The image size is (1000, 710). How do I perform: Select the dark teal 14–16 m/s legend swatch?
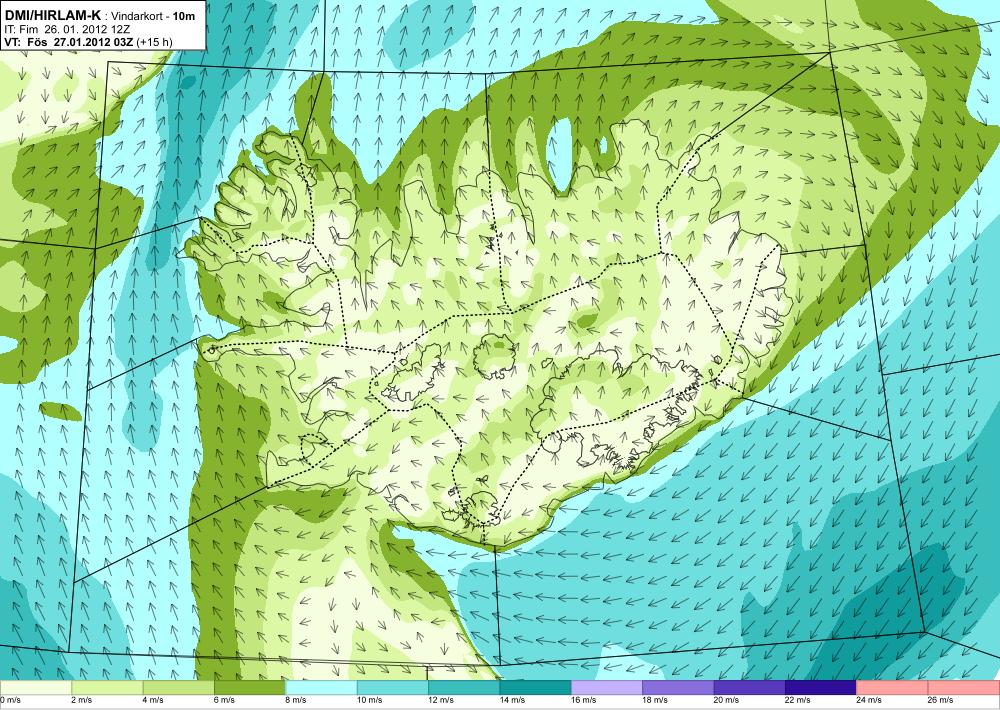[x=536, y=688]
